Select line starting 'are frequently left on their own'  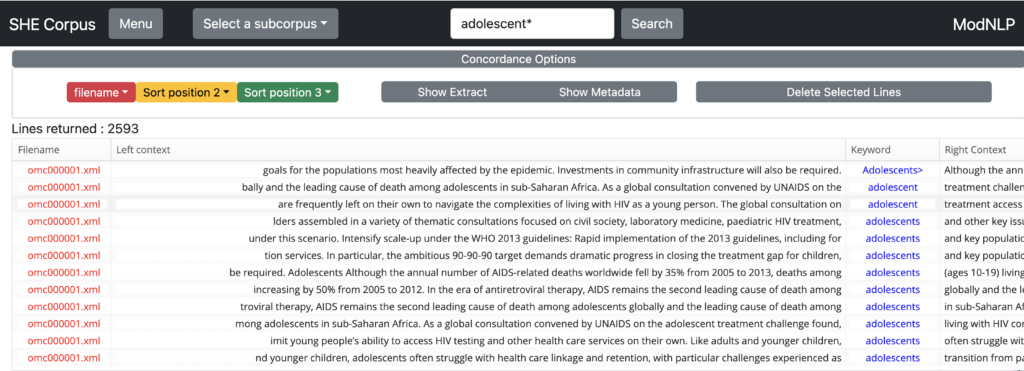click(479, 204)
